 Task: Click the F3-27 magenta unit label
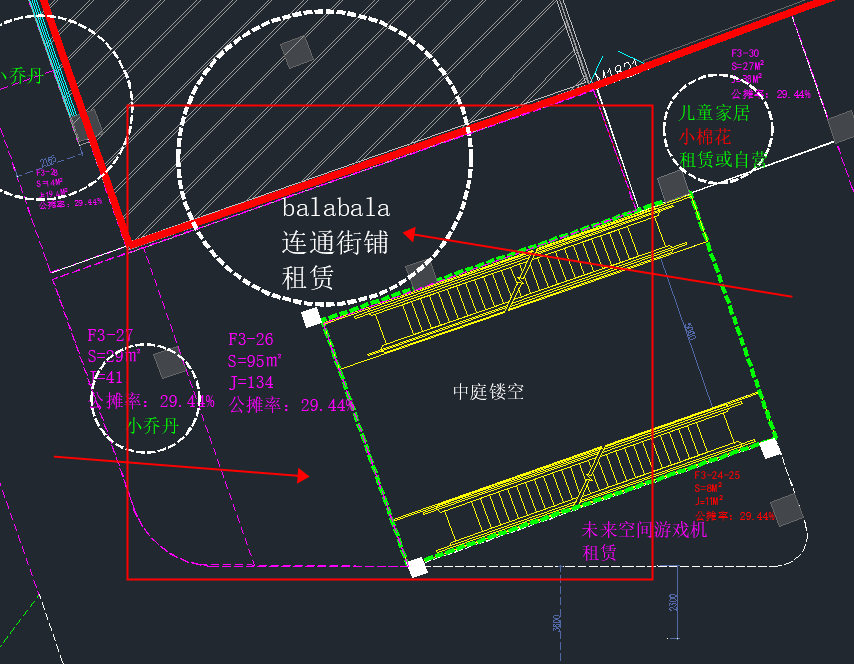pos(110,336)
